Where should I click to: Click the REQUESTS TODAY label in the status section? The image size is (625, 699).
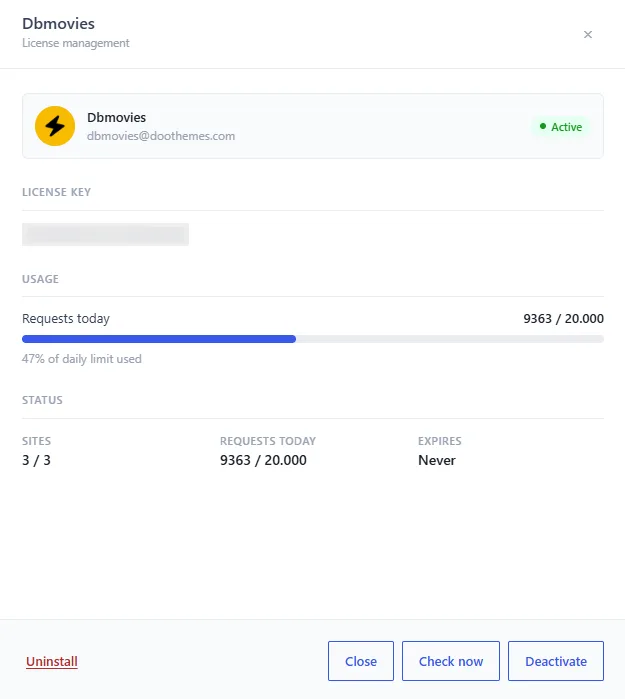pos(268,441)
